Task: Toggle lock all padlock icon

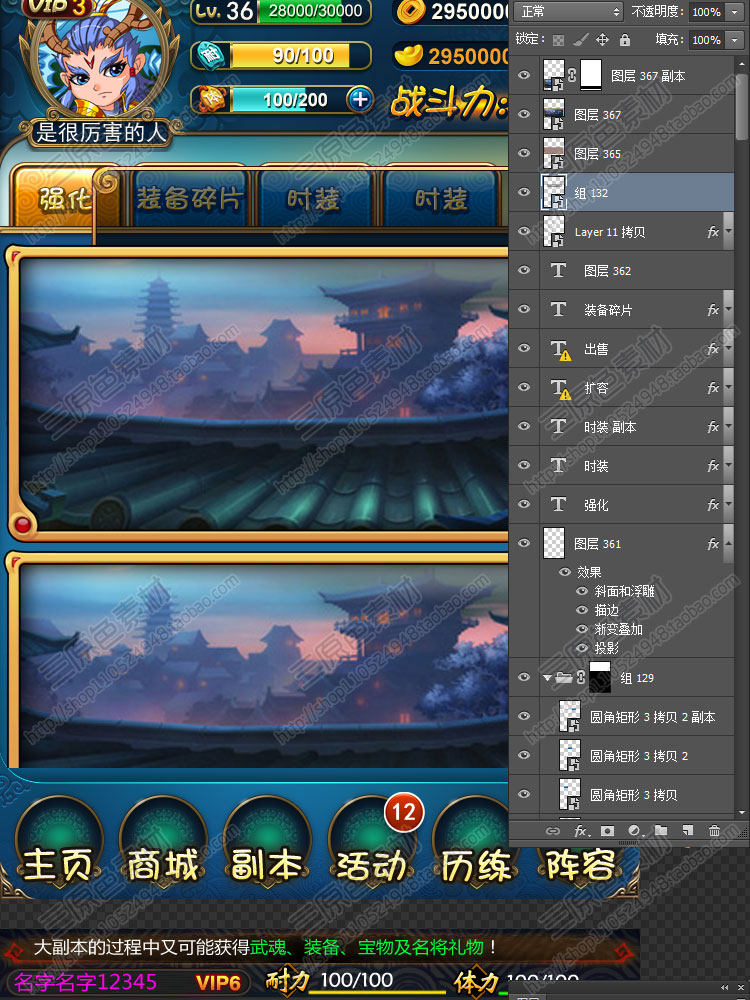Action: (x=625, y=40)
